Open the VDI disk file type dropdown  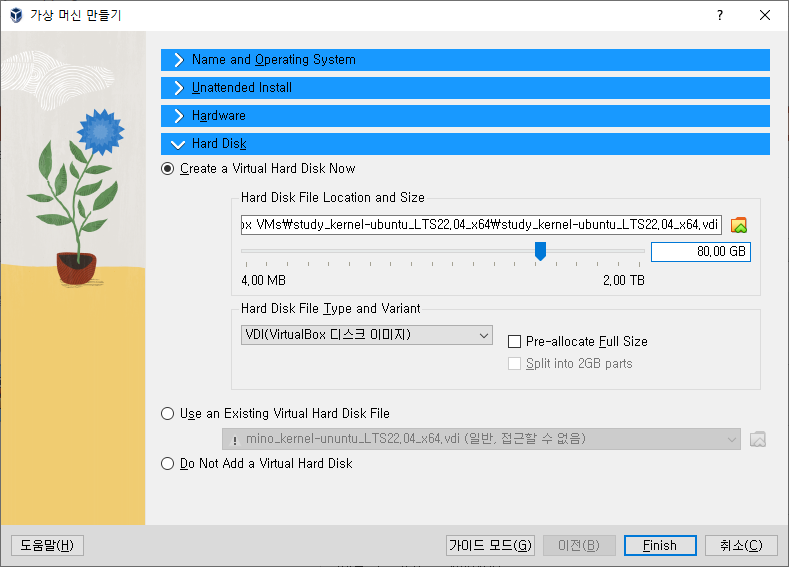(x=366, y=335)
